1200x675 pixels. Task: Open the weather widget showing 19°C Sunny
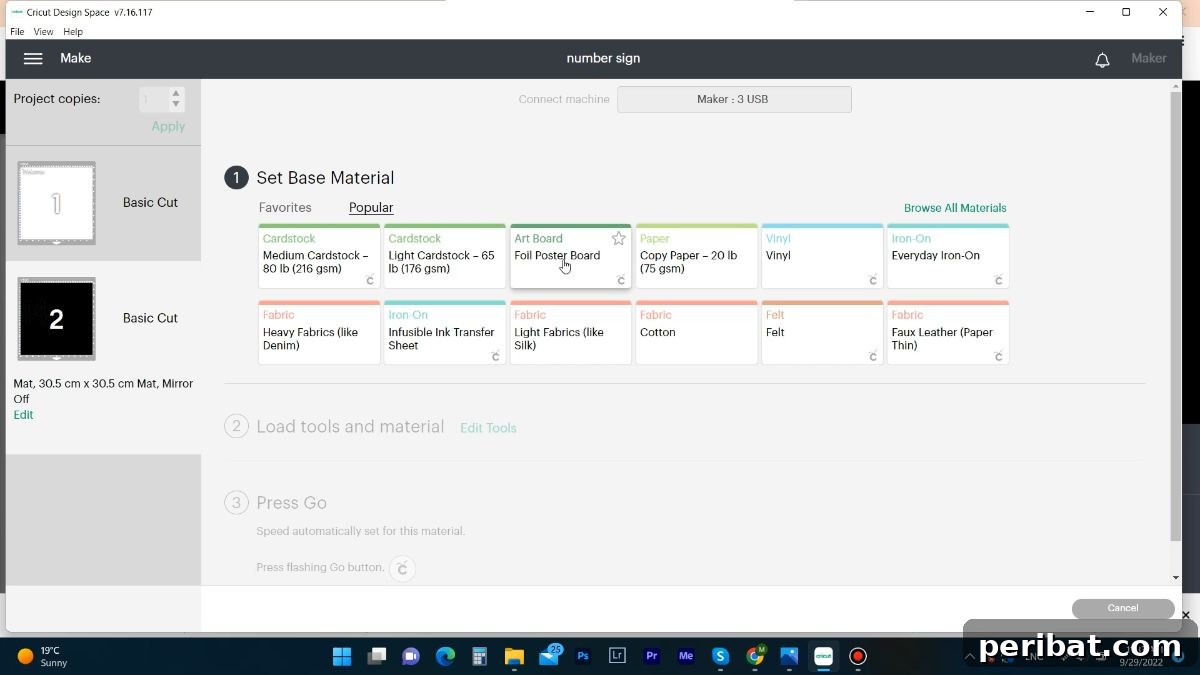[x=41, y=656]
